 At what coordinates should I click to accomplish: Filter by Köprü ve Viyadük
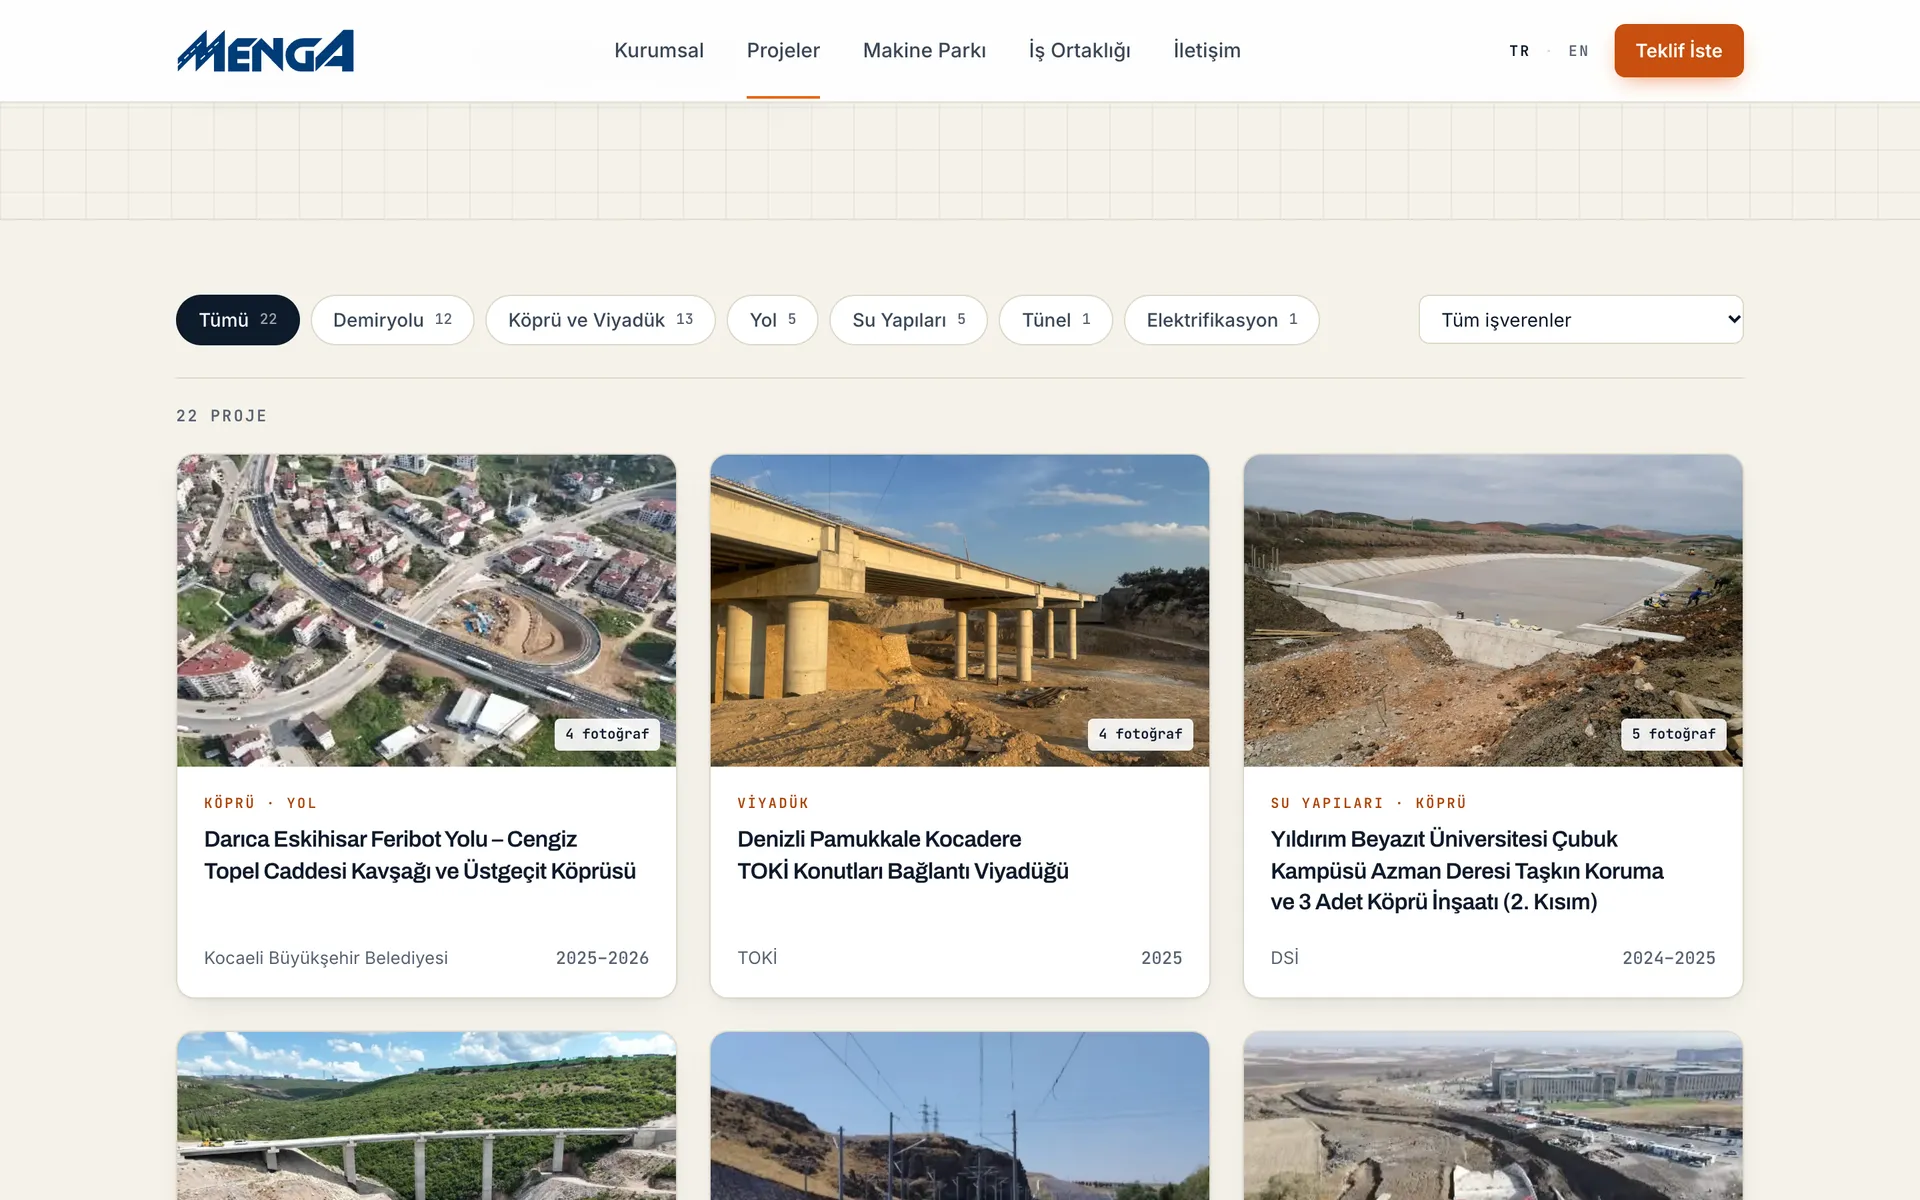600,320
